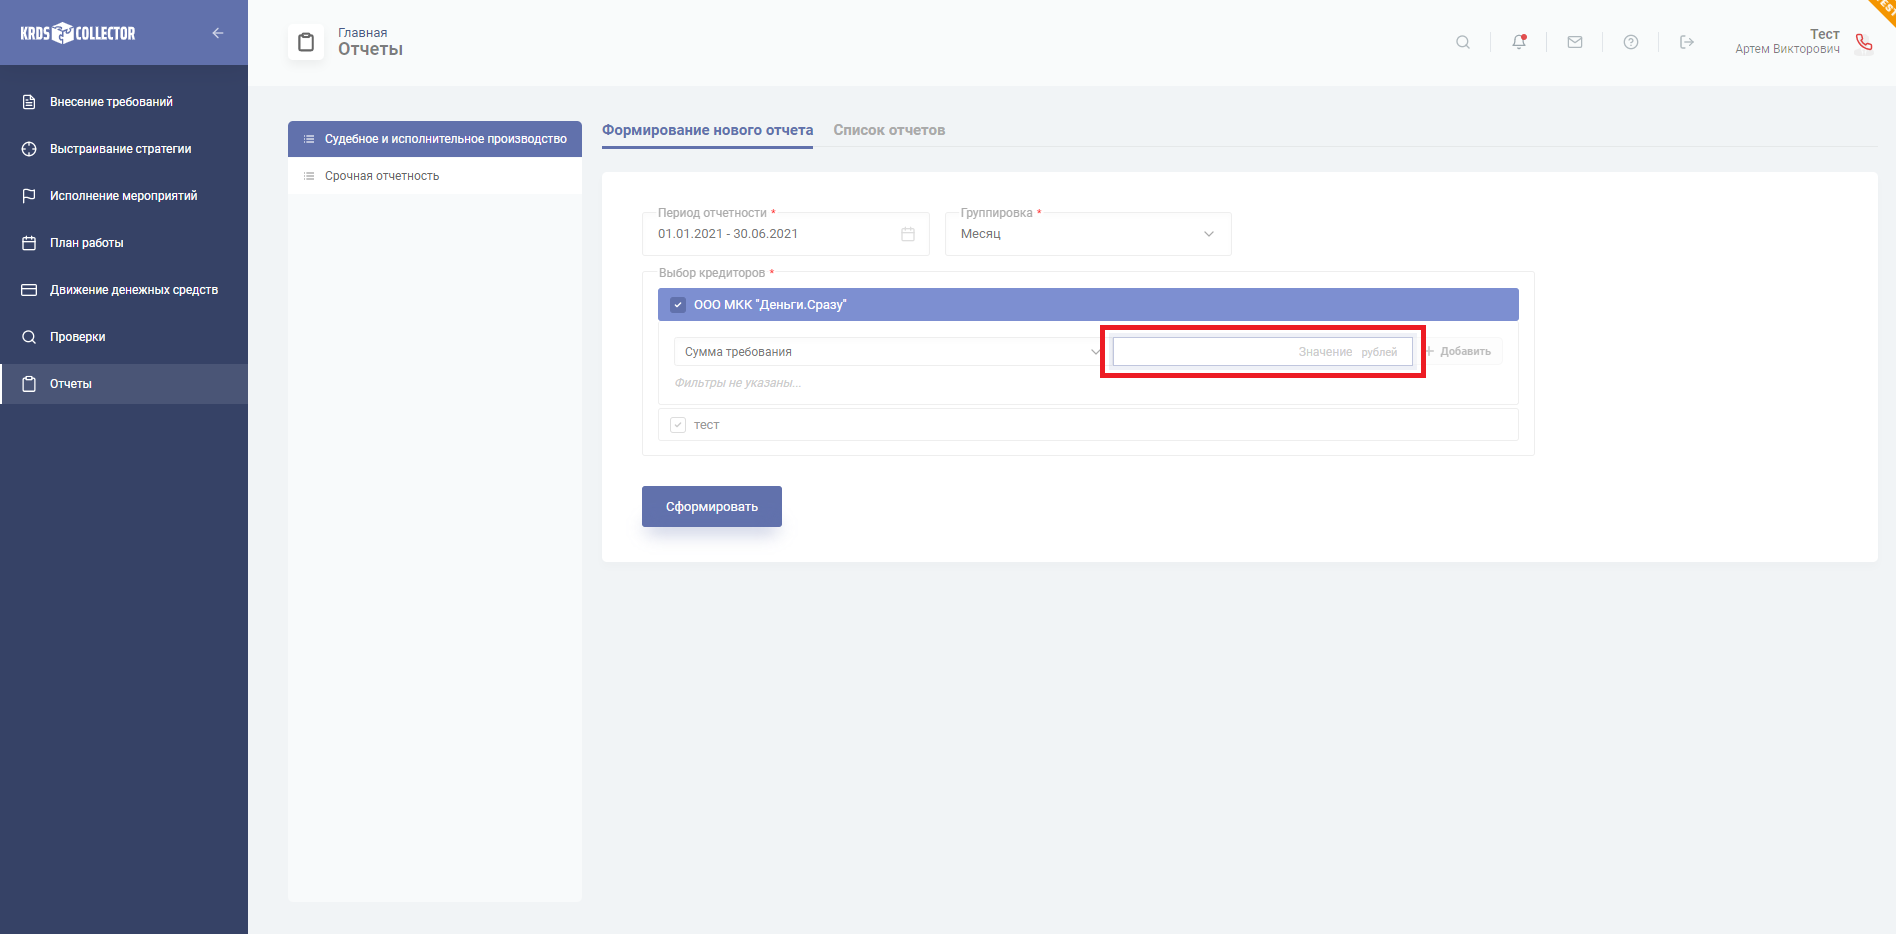Click the Сформировать button
The height and width of the screenshot is (934, 1896).
712,507
